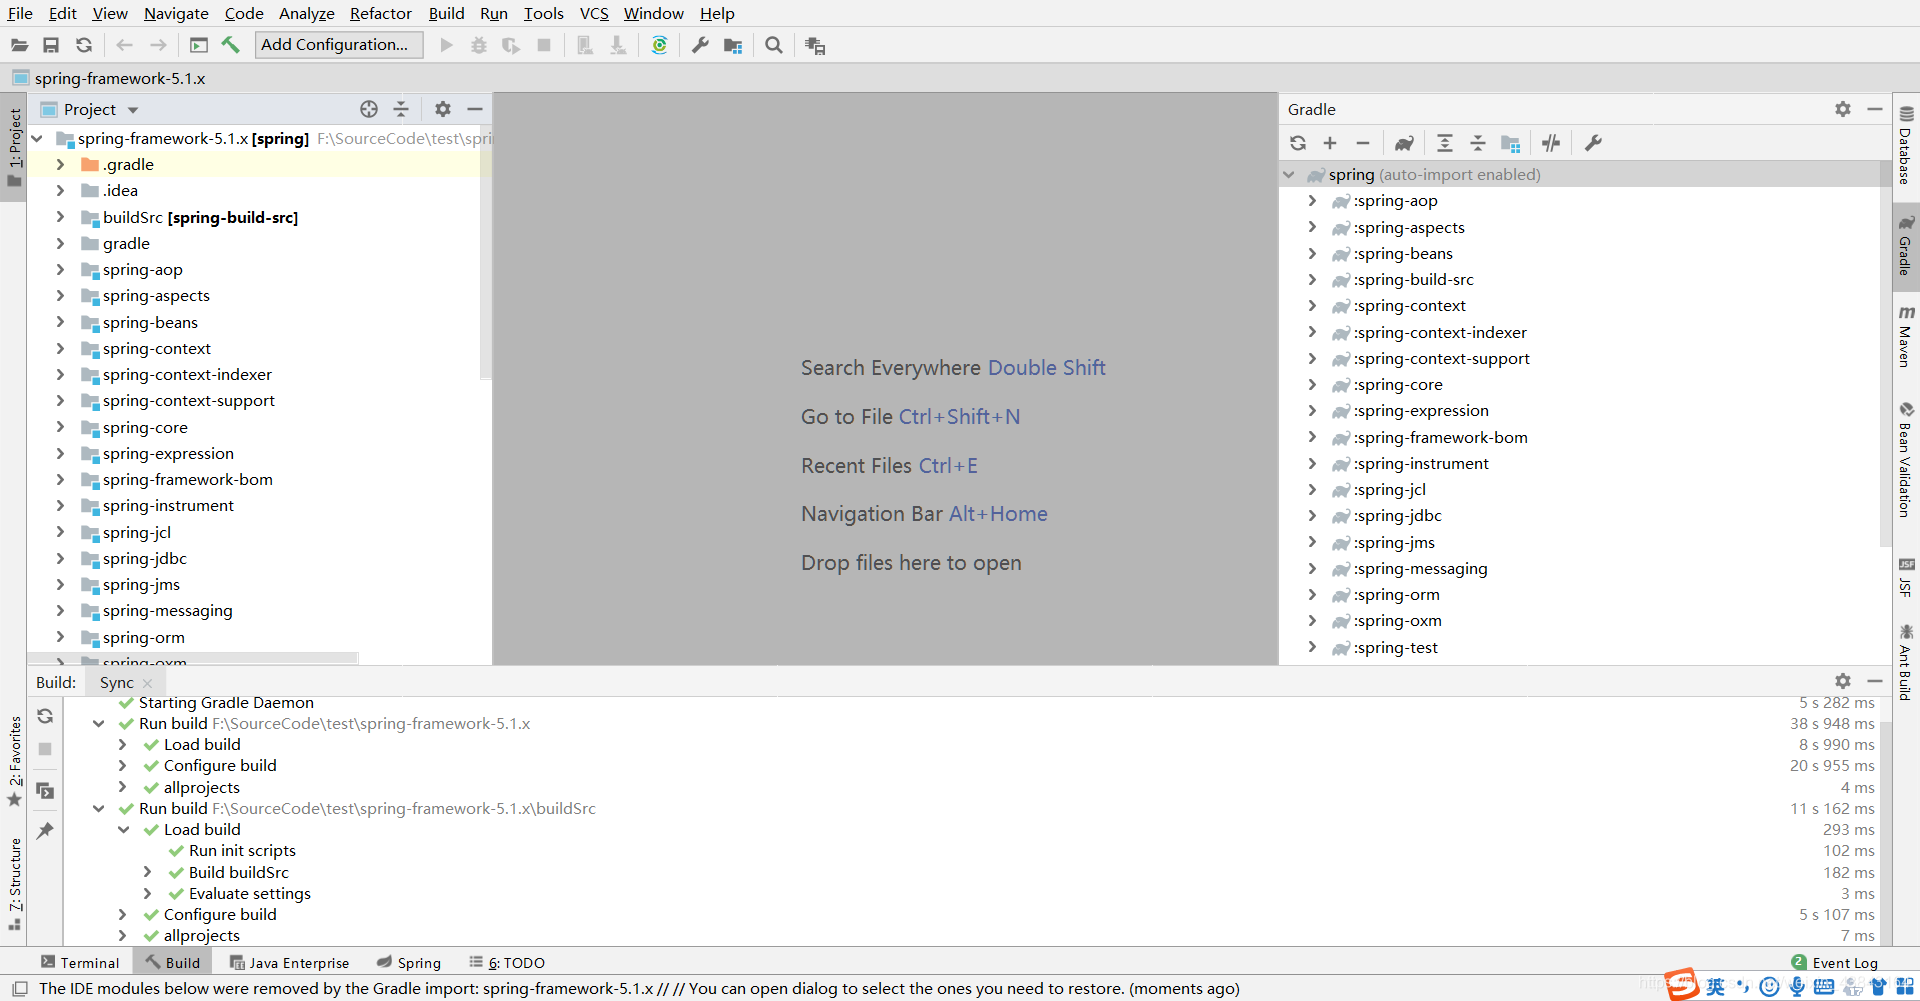Screen dimensions: 1920x1001
Task: Toggle the module grouping icon in Gradle toolbar
Action: pyautogui.click(x=1511, y=143)
